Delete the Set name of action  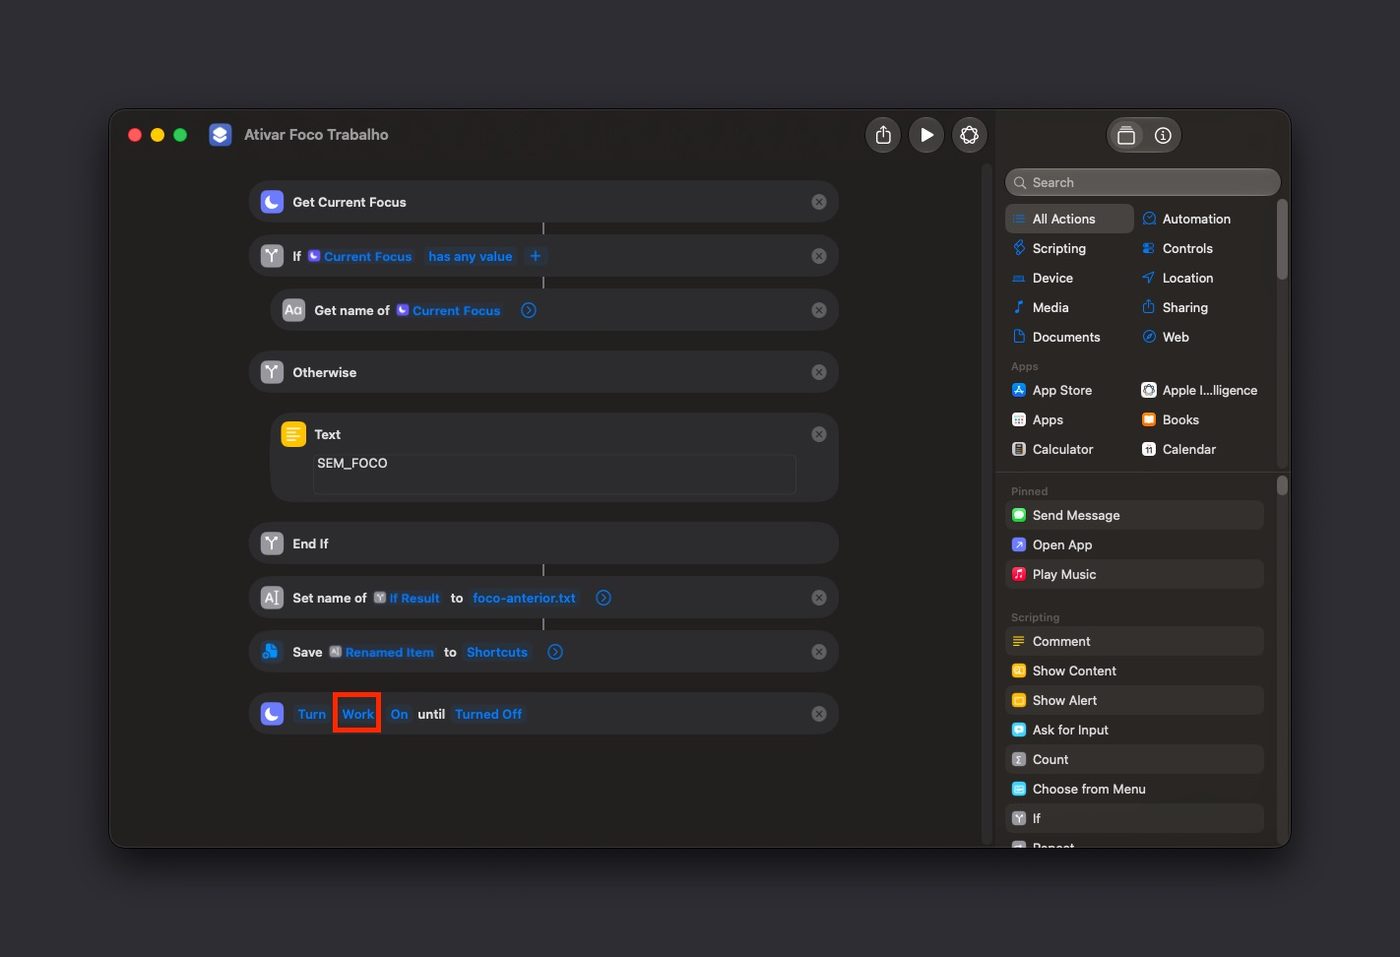(x=819, y=598)
